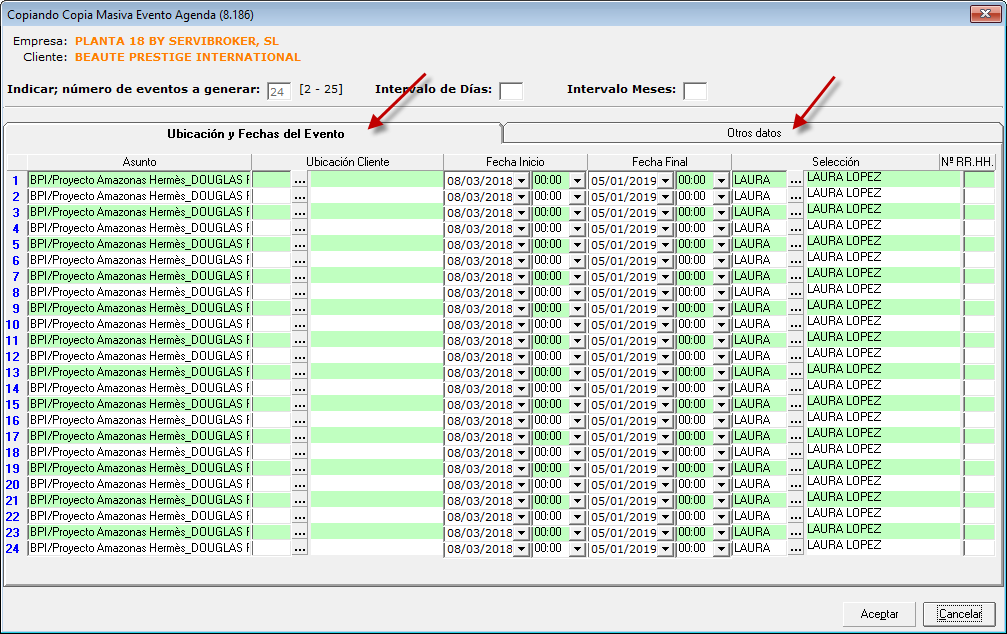The height and width of the screenshot is (634, 1007).
Task: Open row 12 Fecha Inicio date dropdown
Action: coord(521,357)
